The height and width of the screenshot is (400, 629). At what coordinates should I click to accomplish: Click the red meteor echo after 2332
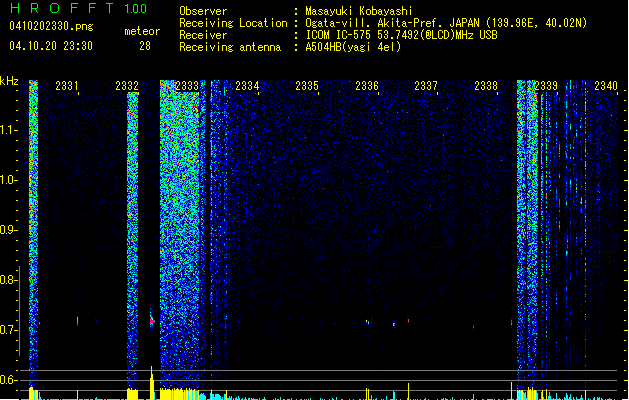coord(152,321)
